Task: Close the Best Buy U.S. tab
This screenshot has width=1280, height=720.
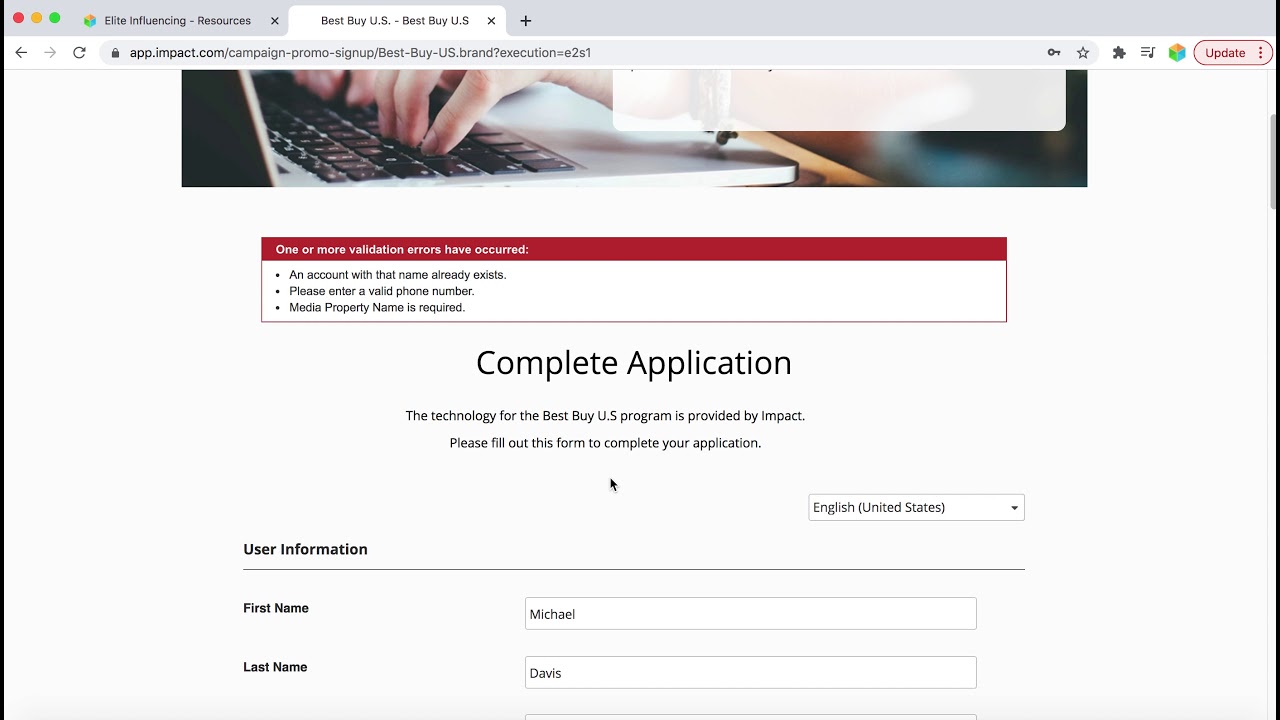Action: (491, 20)
